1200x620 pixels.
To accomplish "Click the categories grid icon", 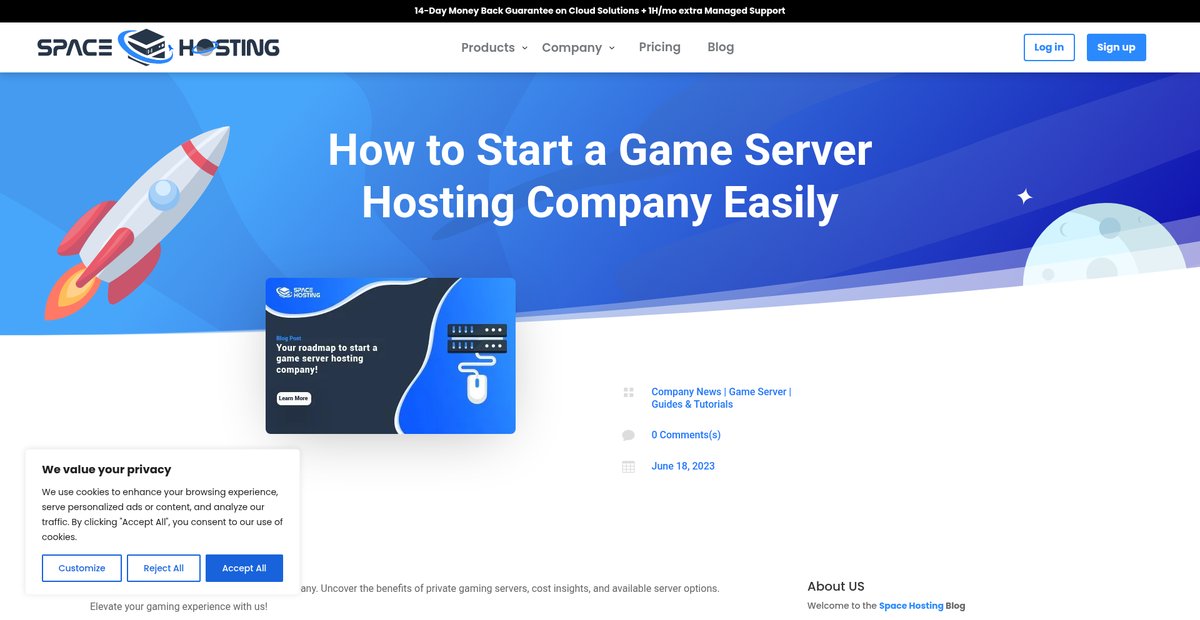I will tap(629, 393).
